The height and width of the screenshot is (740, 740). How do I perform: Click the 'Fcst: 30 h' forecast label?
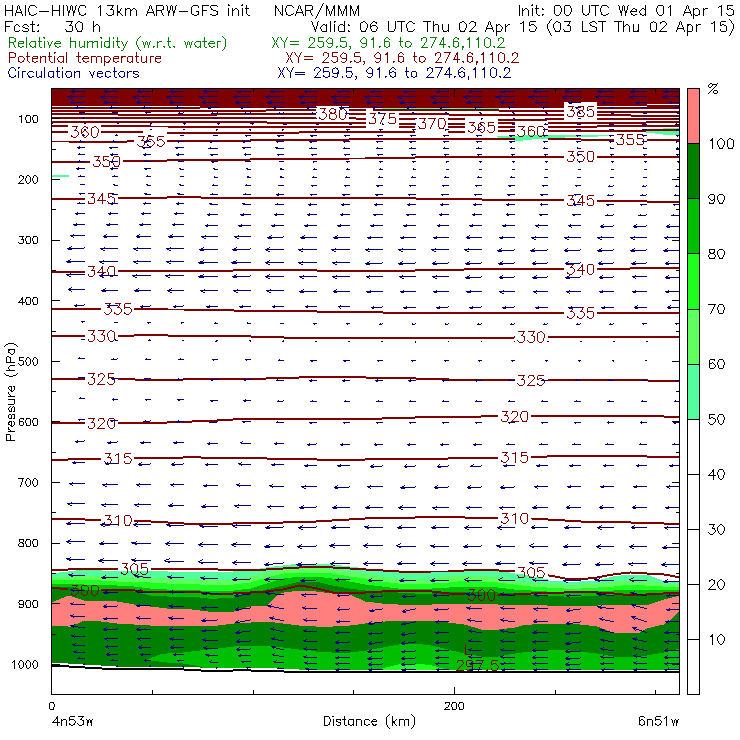[x=52, y=27]
